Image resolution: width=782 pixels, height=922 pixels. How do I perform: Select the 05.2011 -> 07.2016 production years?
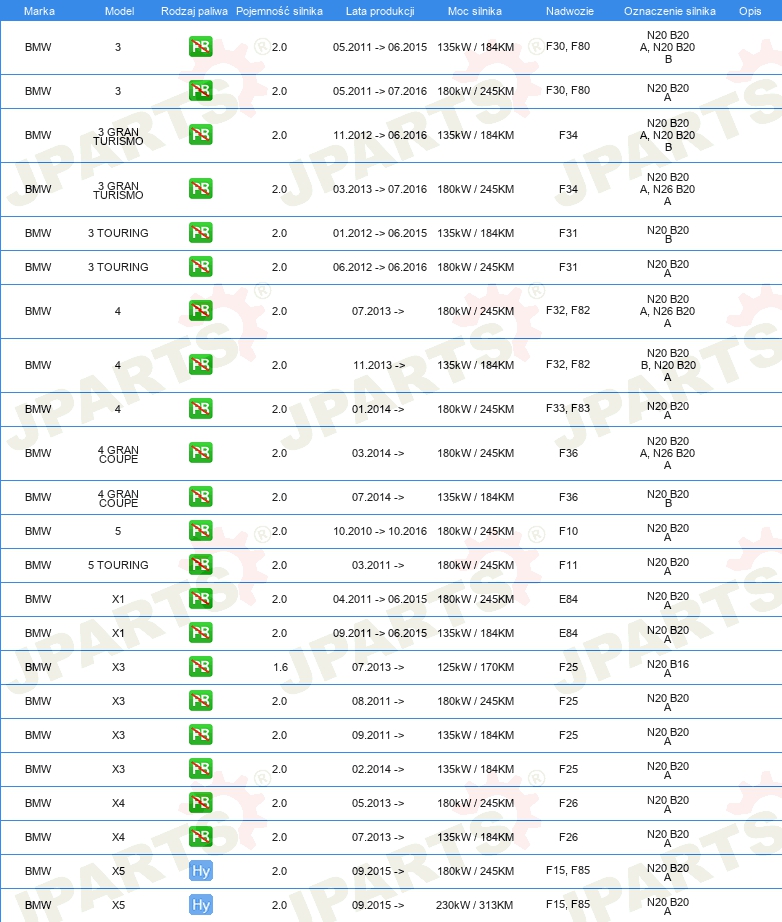(x=380, y=91)
